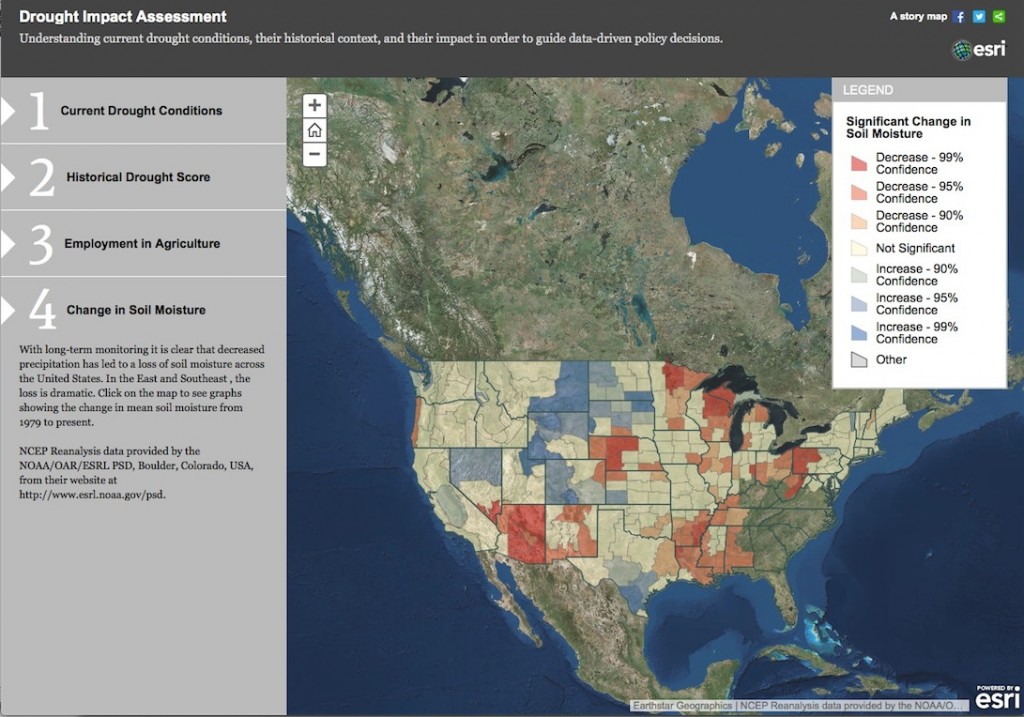1024x717 pixels.
Task: Click the 'Not Significant' legend label
Action: tap(915, 248)
